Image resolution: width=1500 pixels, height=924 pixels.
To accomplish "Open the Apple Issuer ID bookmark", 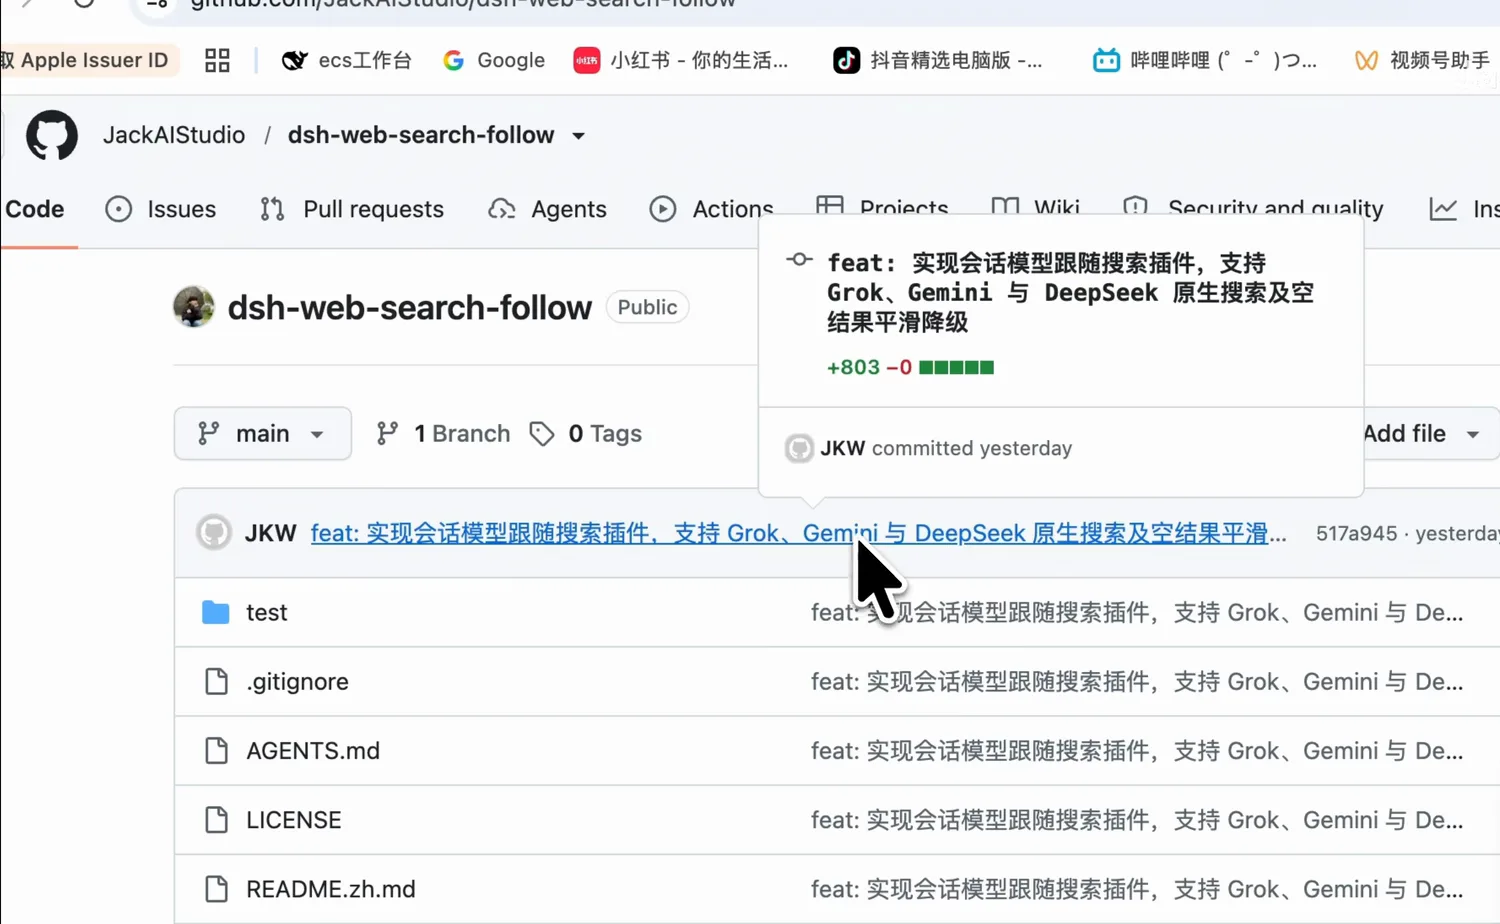I will [x=88, y=60].
